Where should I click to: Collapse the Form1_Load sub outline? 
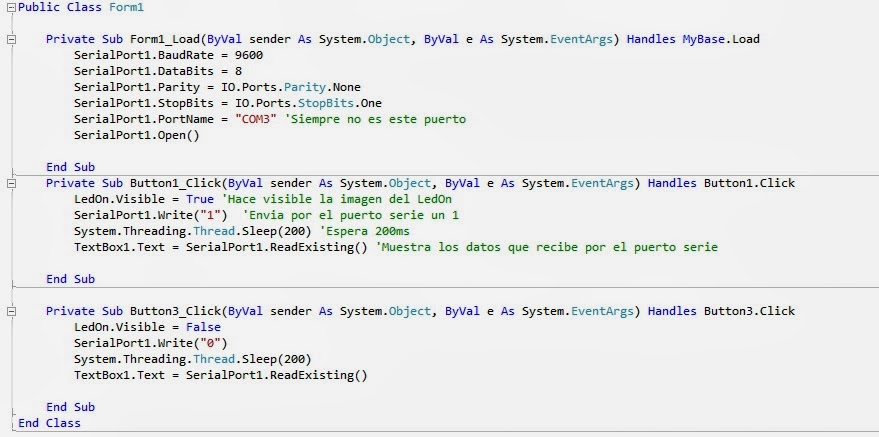point(12,40)
